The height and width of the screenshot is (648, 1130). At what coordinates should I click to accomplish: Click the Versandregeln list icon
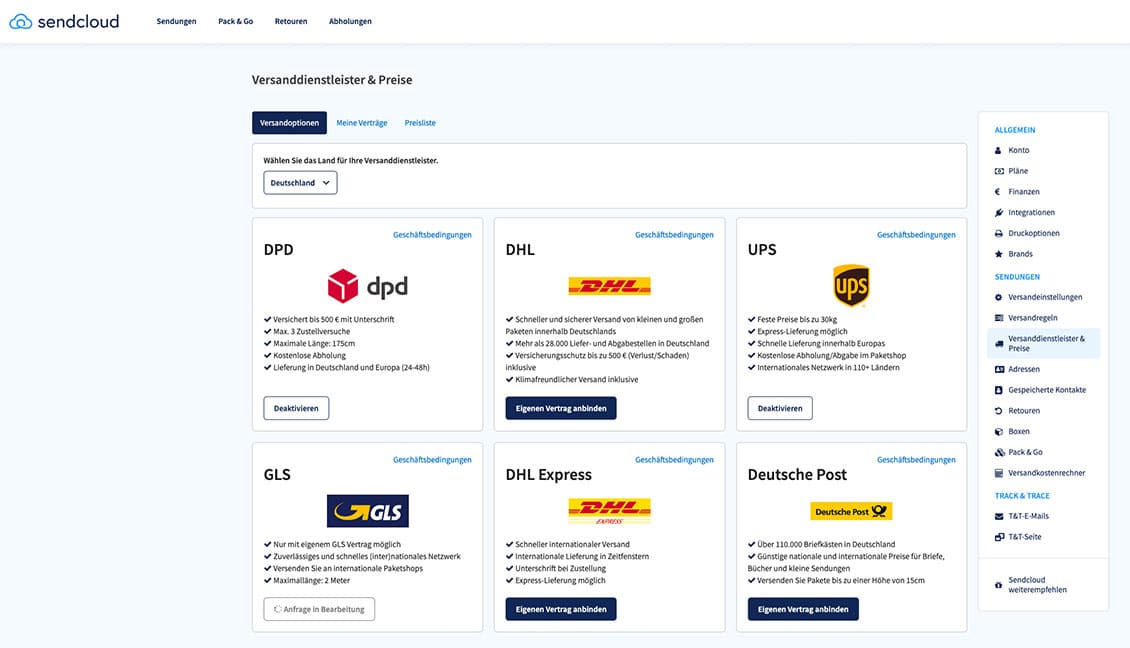pos(999,318)
